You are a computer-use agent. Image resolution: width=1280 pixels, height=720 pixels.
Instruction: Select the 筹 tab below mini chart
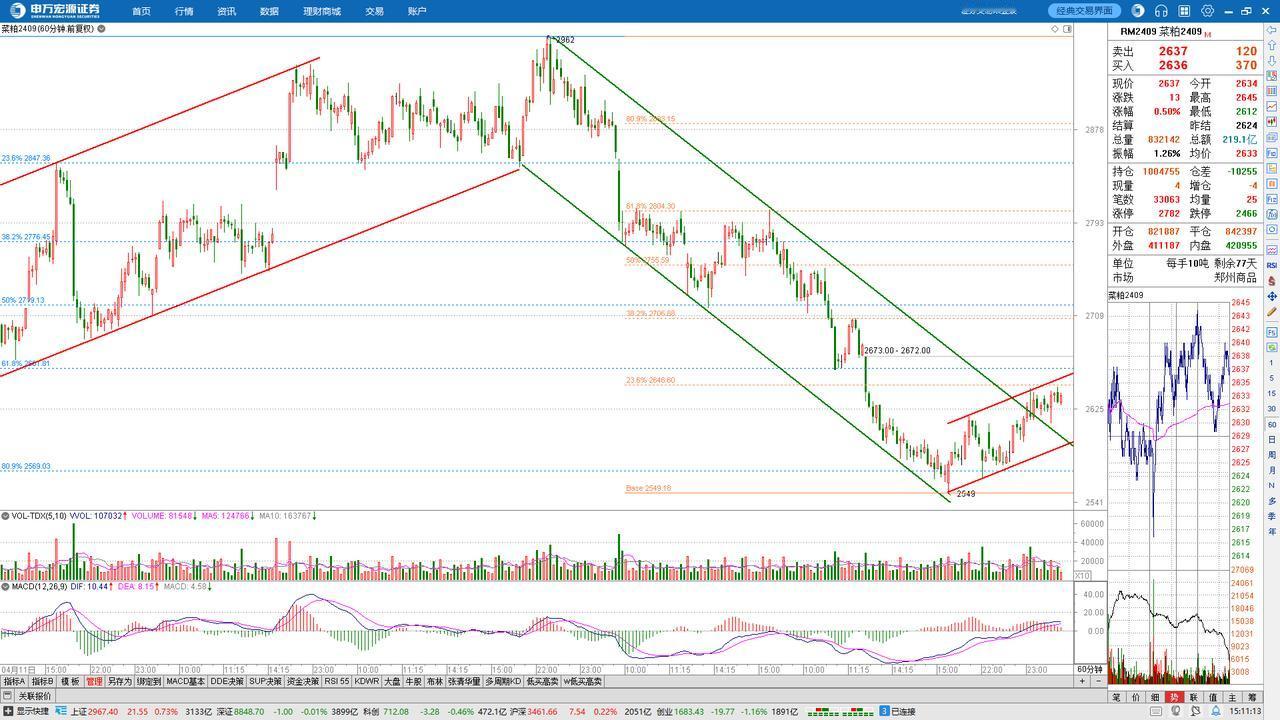(x=1252, y=697)
